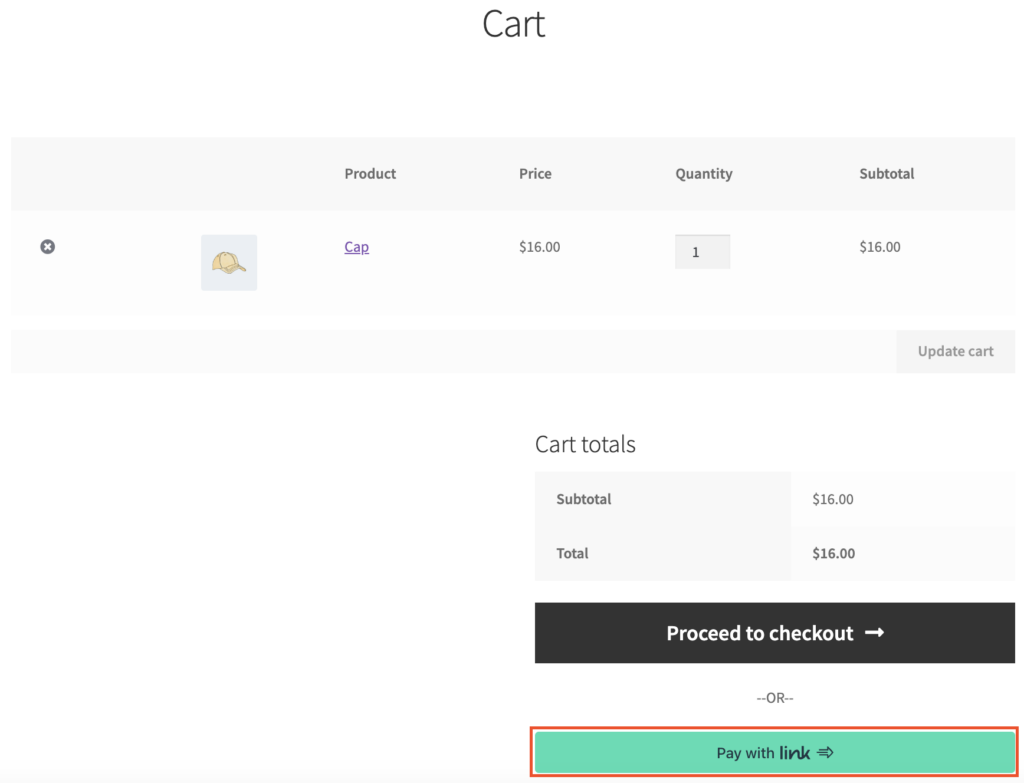
Task: Click the Cart page title
Action: (513, 24)
